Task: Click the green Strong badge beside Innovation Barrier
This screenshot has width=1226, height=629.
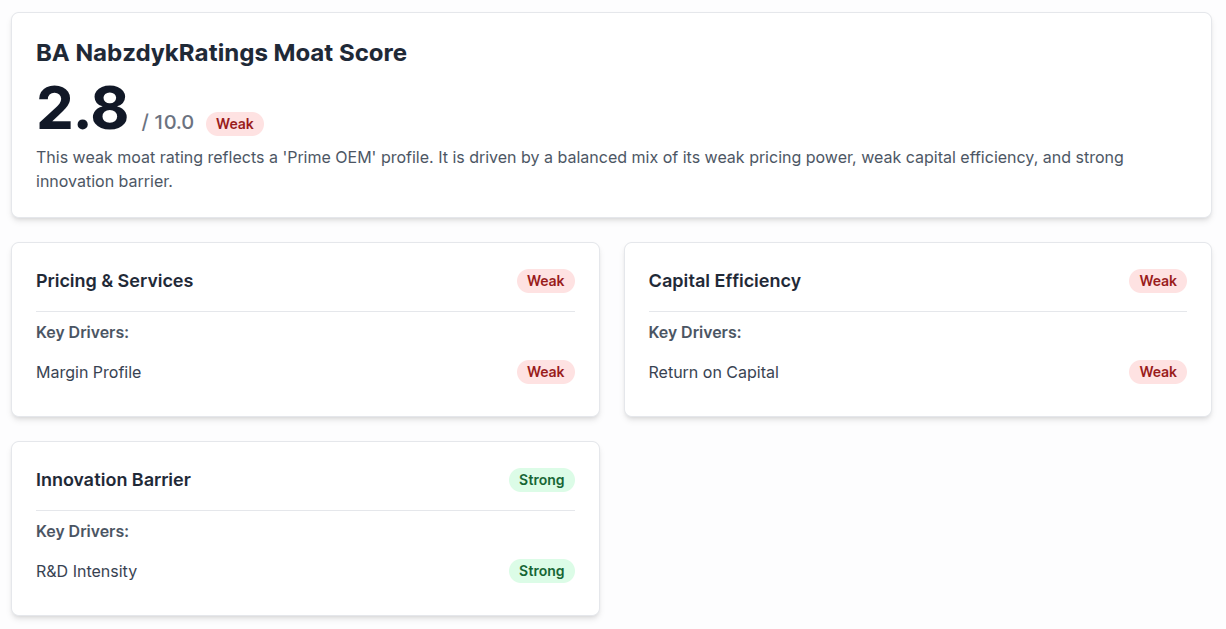Action: click(541, 480)
